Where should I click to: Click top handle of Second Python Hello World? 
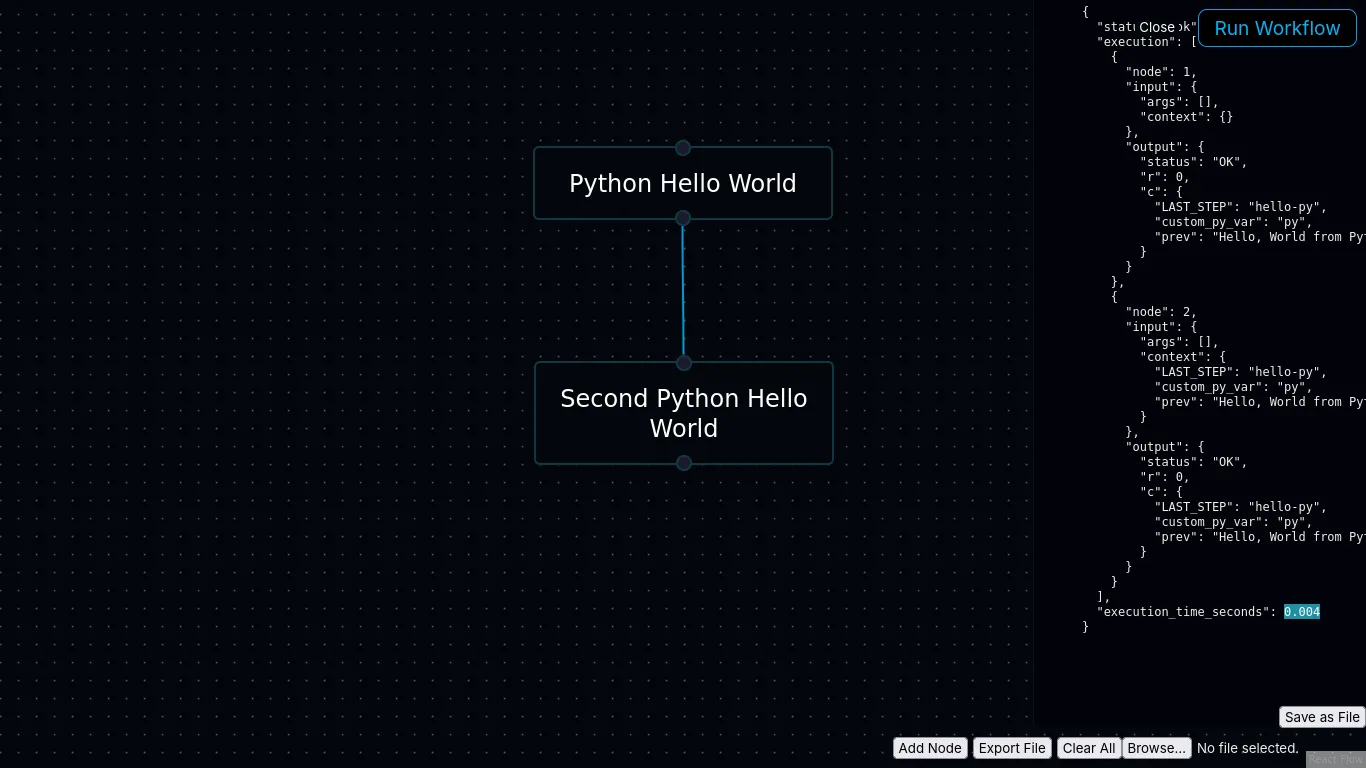click(683, 363)
